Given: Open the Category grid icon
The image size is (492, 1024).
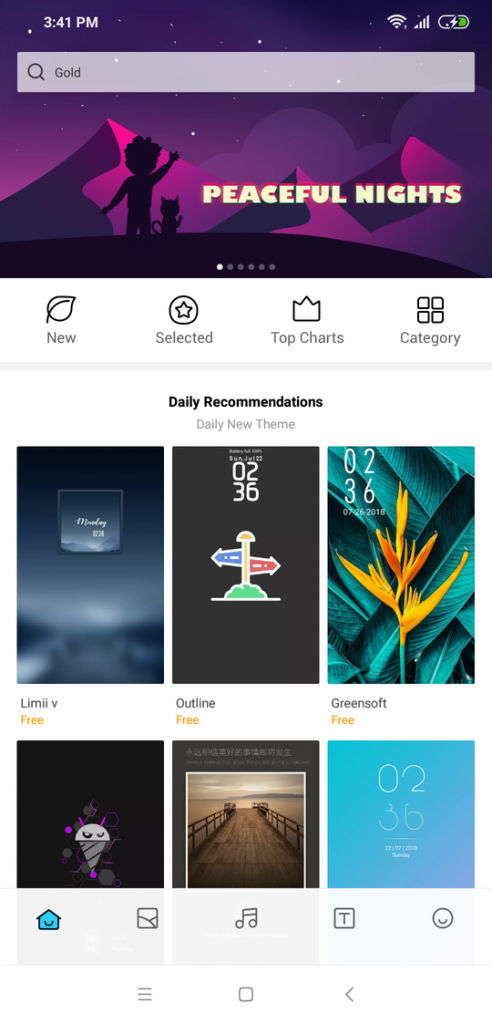Looking at the screenshot, I should click(430, 310).
